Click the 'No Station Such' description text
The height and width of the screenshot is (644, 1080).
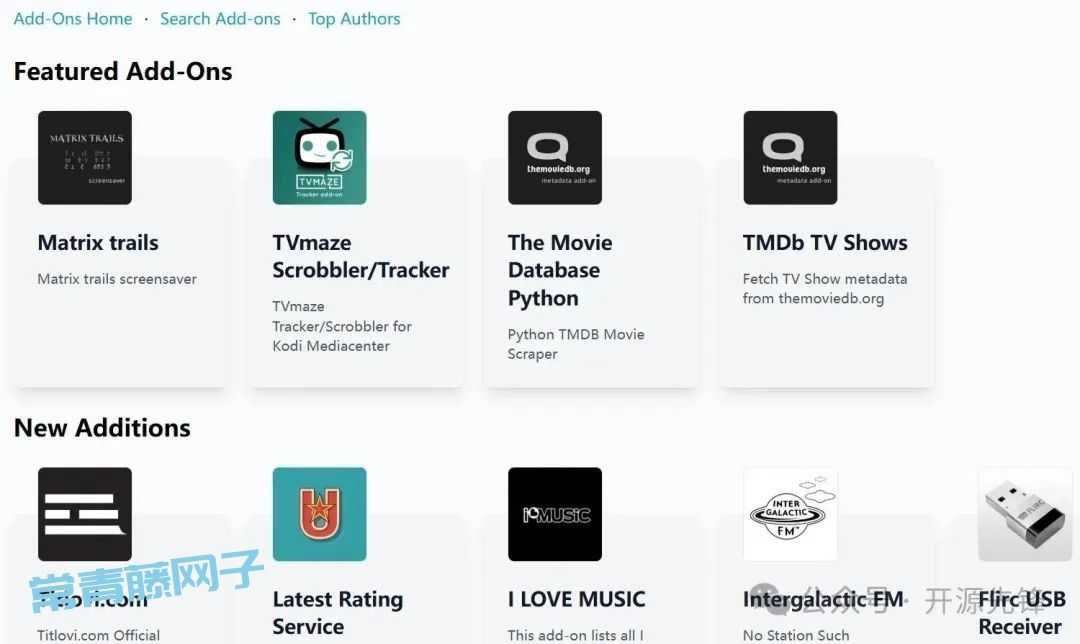coord(796,635)
